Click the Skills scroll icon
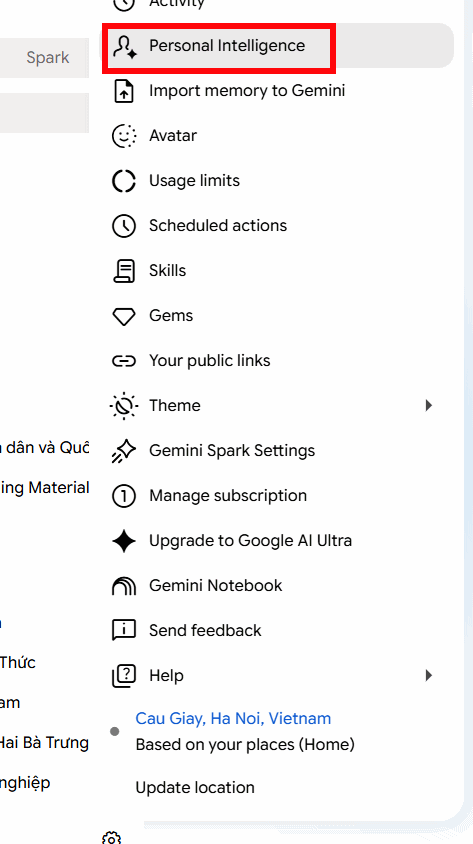 124,271
